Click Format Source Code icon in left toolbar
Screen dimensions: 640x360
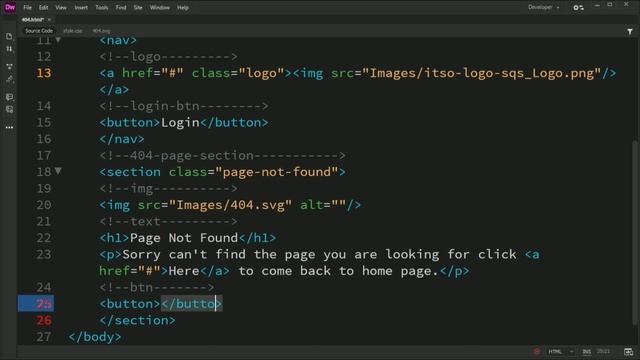point(9,79)
